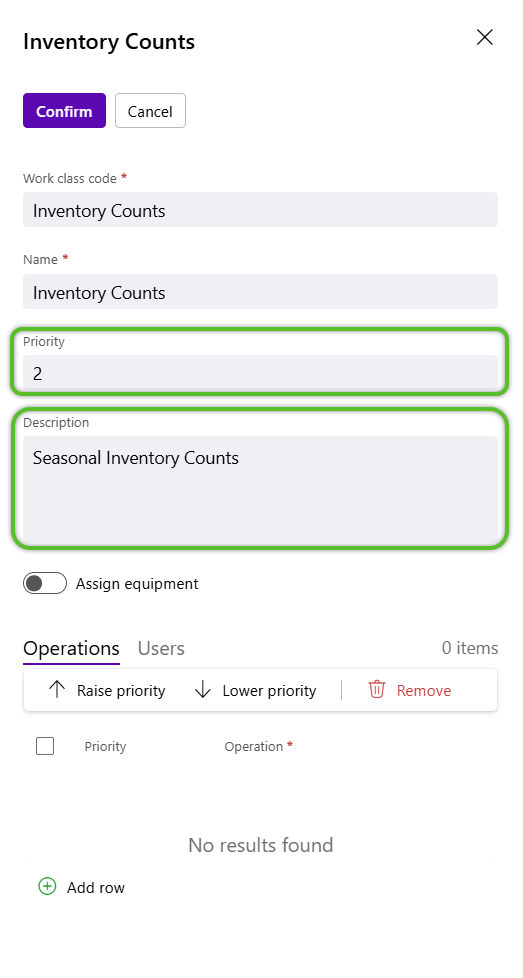Focus the Priority field showing 2

coord(261,372)
